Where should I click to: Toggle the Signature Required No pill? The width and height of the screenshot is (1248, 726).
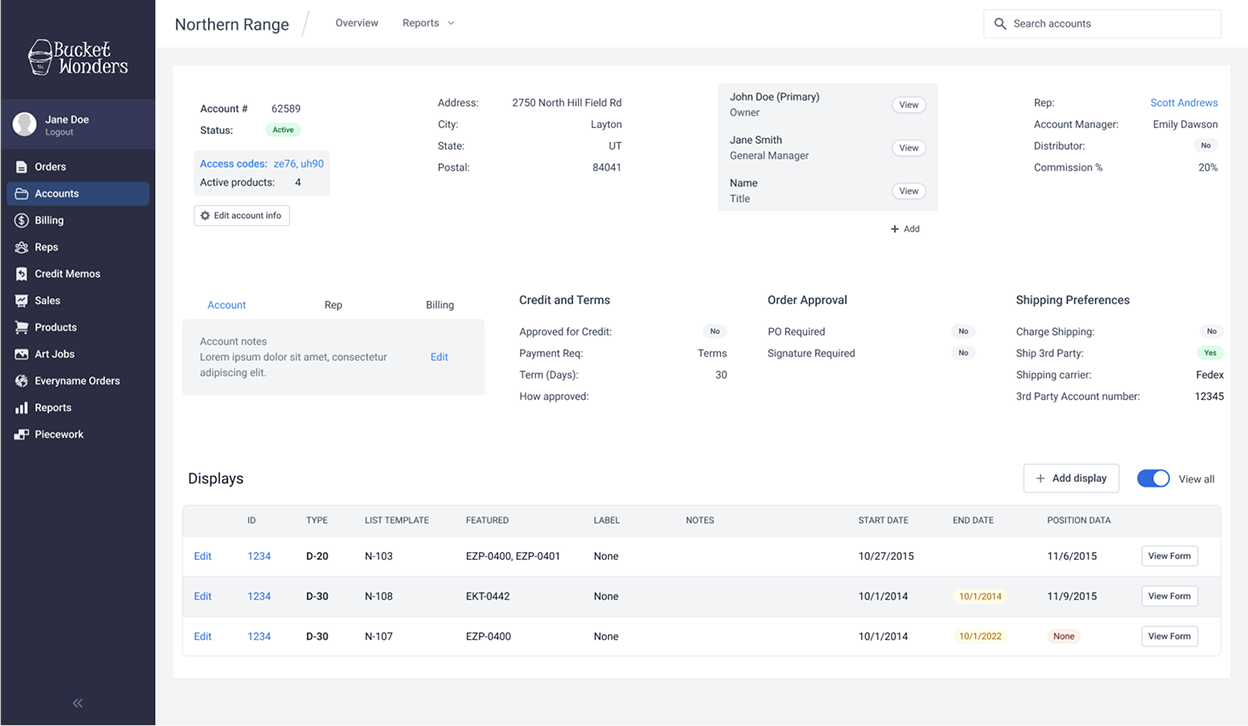[x=963, y=353]
